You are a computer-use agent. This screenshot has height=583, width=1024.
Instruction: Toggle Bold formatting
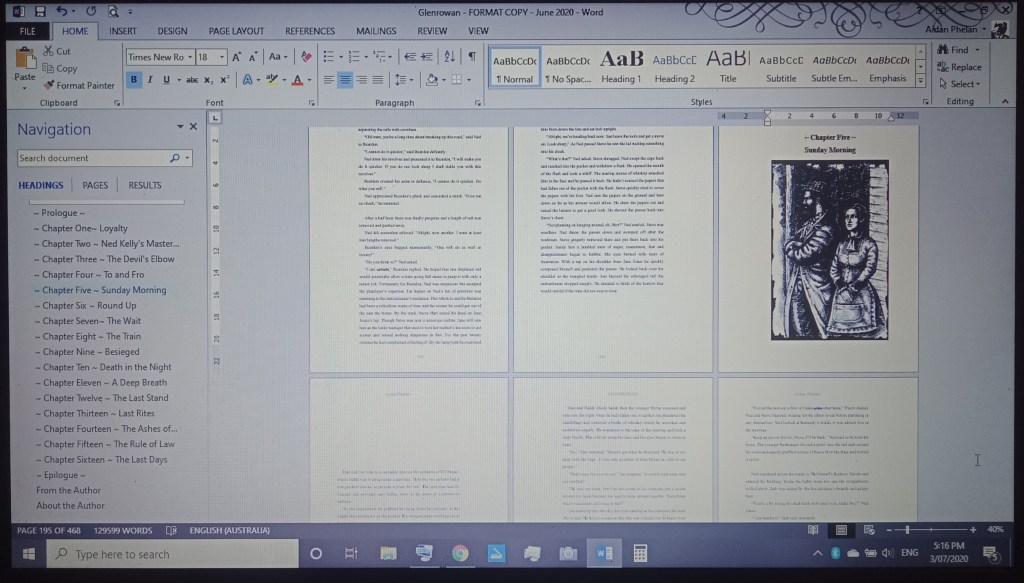(134, 80)
